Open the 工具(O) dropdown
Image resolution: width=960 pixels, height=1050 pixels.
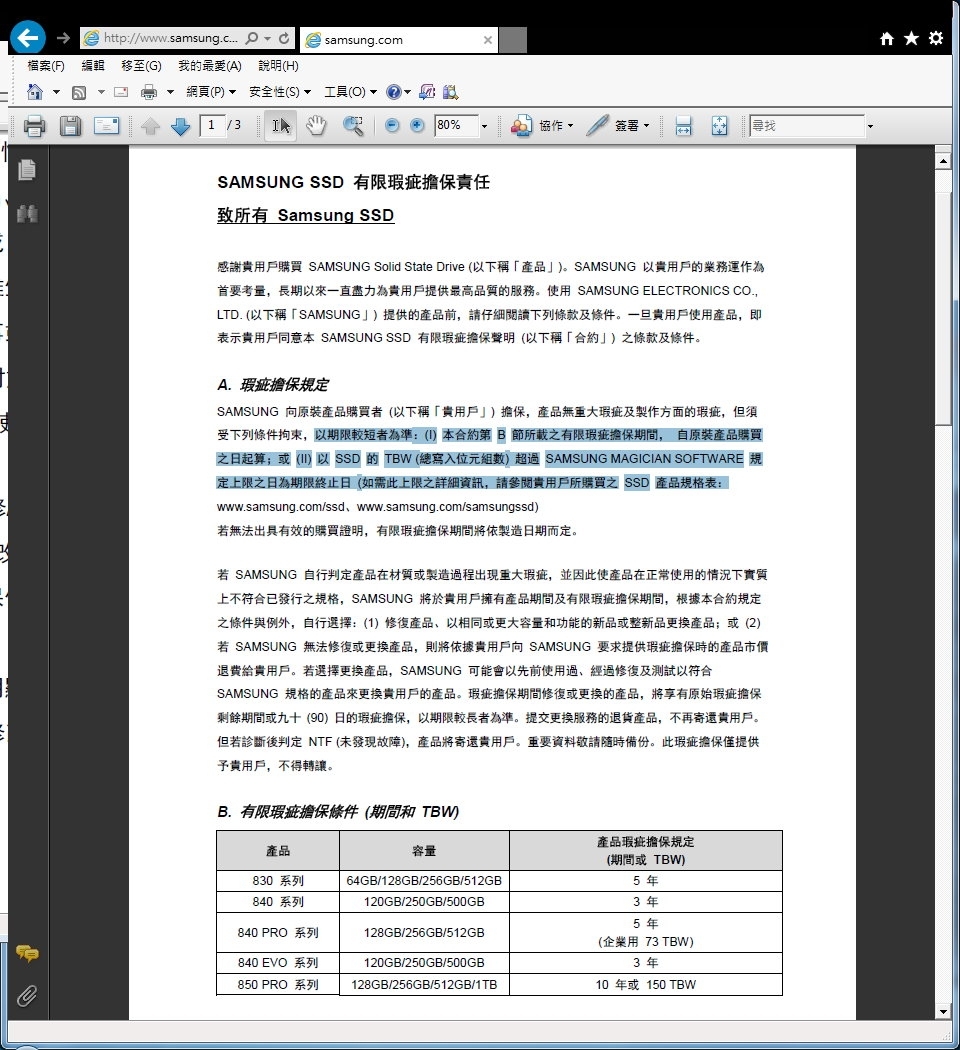(x=350, y=92)
